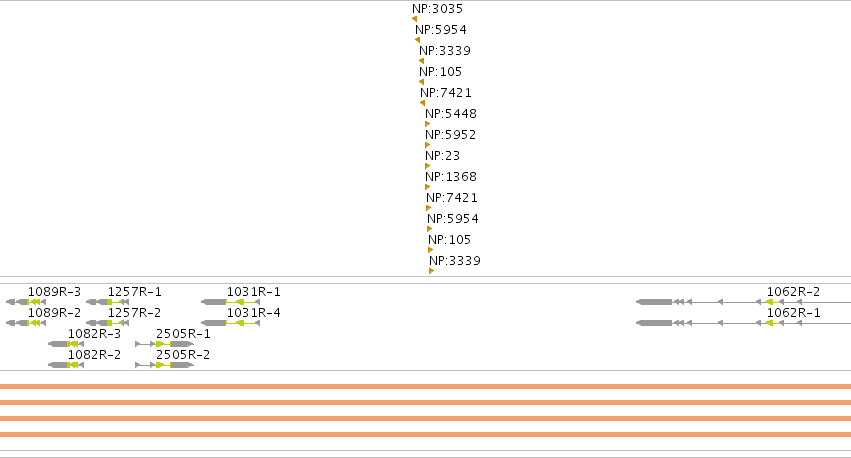Click the 1257R-2 transcript label
Image resolution: width=851 pixels, height=458 pixels.
pyautogui.click(x=135, y=313)
